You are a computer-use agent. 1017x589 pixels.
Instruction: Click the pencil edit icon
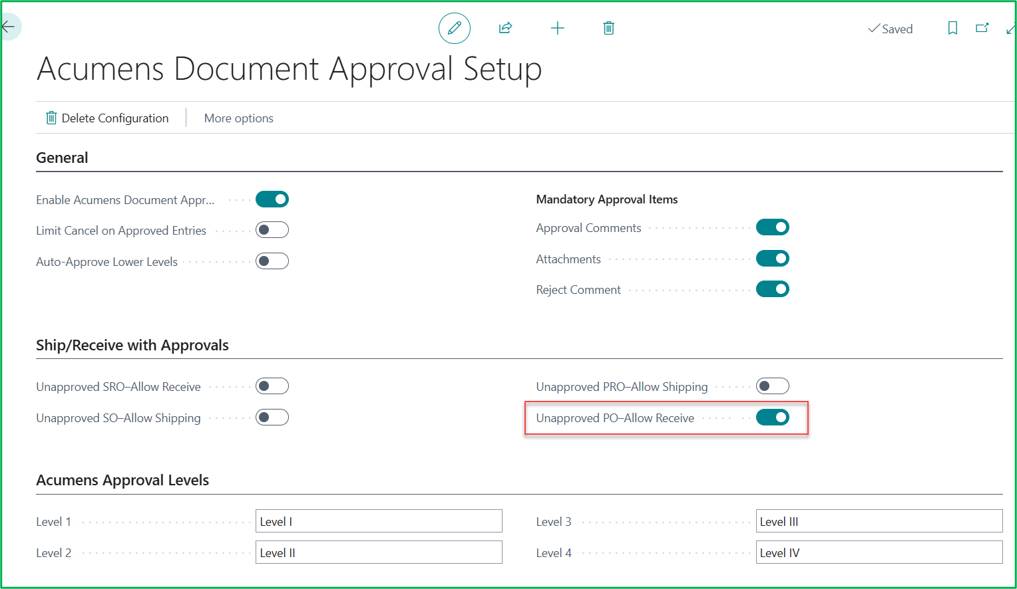click(454, 28)
